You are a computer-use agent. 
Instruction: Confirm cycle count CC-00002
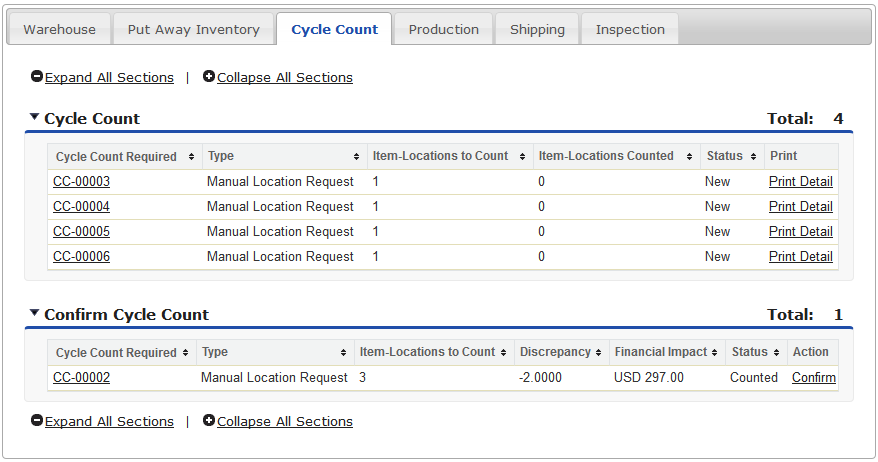[x=813, y=378]
